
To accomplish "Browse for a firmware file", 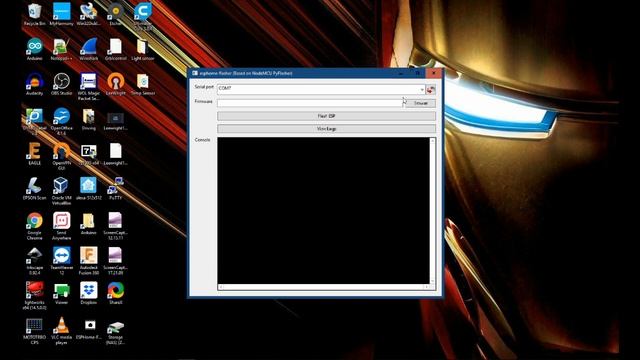I will 420,103.
